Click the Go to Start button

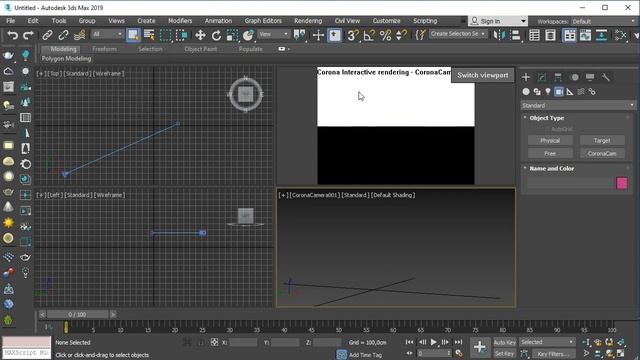(409, 342)
